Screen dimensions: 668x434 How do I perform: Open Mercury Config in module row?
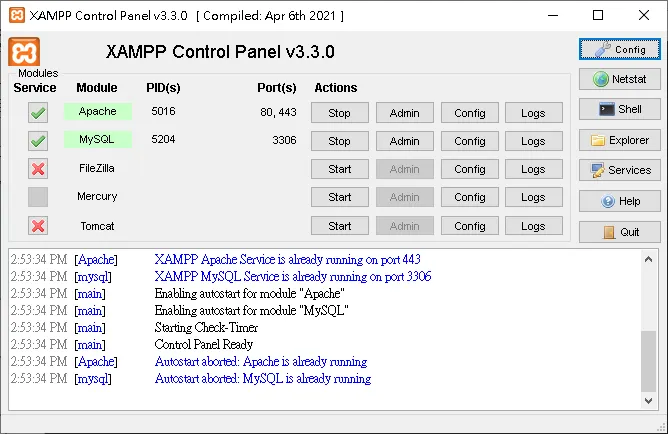[x=470, y=197]
